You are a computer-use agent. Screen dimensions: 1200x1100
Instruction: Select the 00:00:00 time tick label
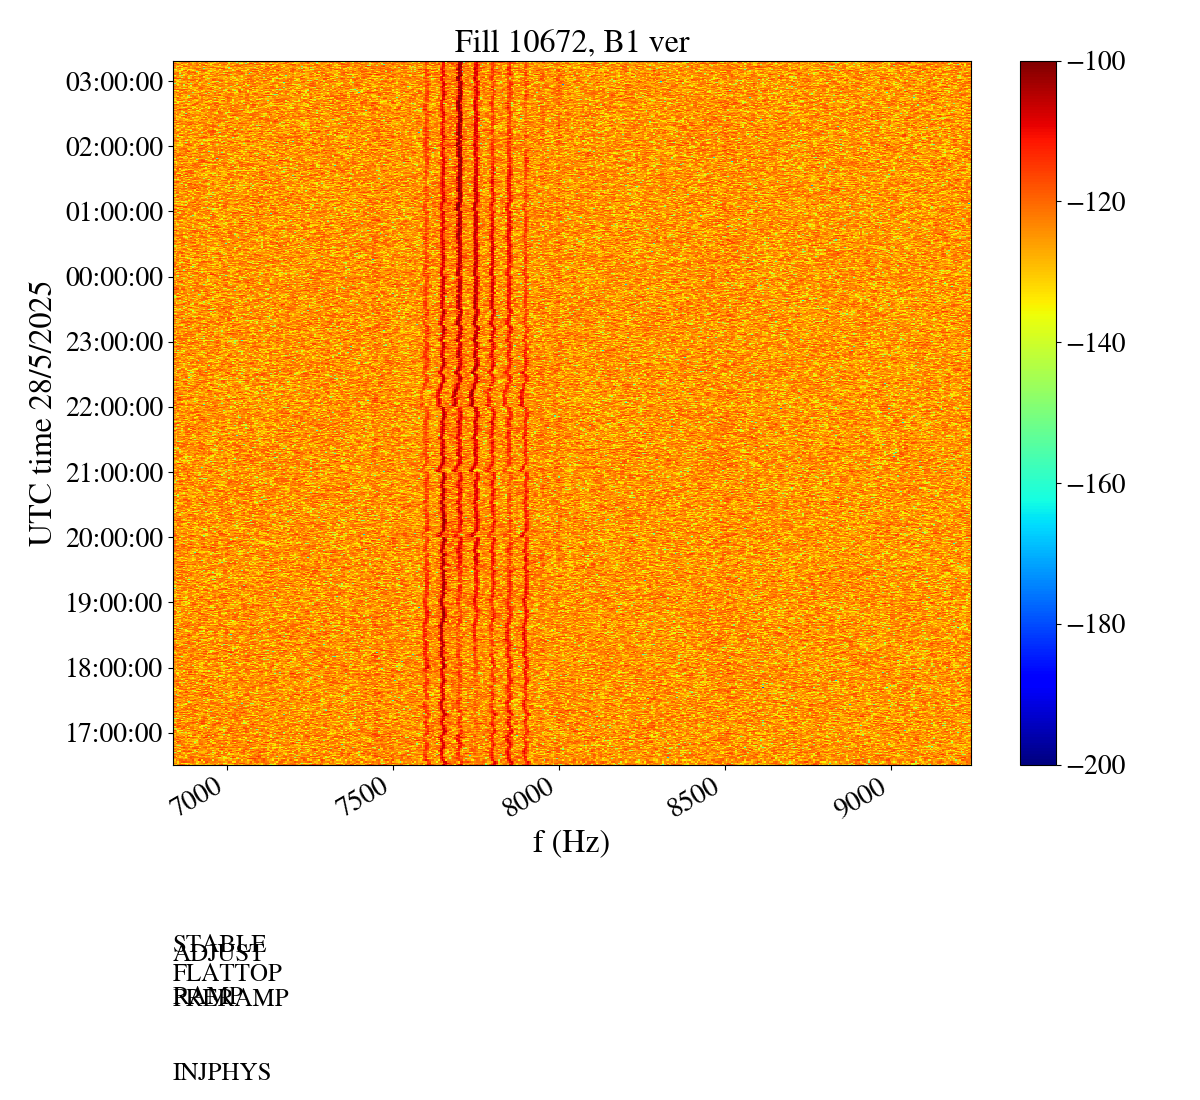[114, 277]
